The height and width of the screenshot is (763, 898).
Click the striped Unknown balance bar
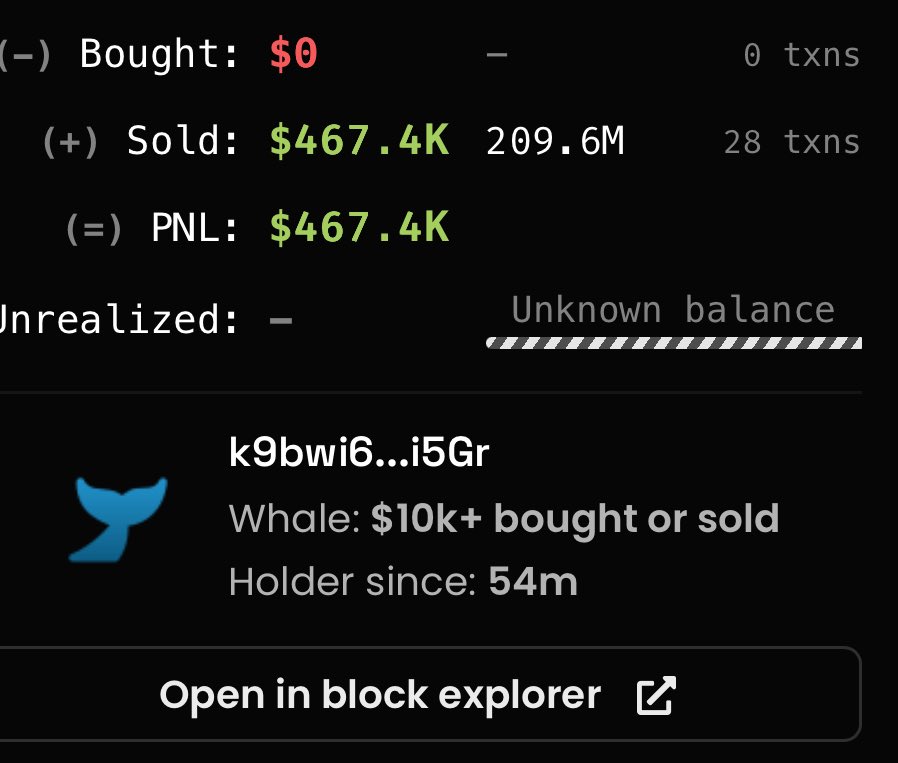tap(674, 343)
